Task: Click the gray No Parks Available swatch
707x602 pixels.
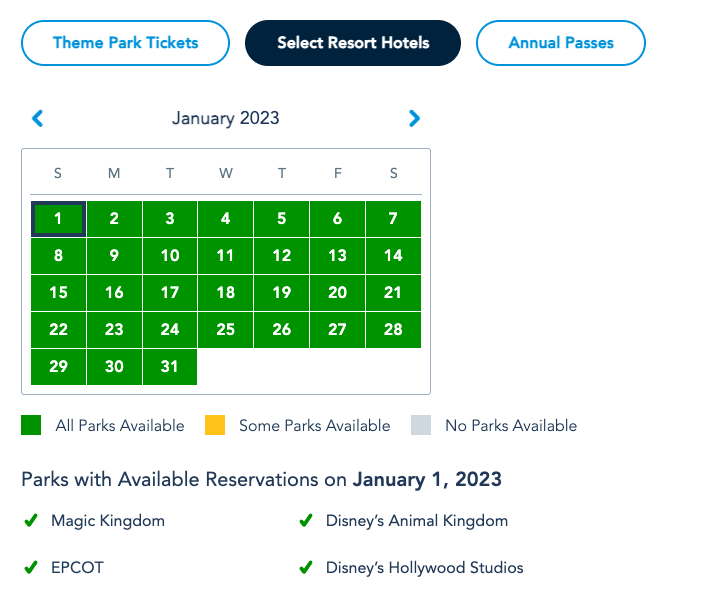Action: tap(421, 426)
